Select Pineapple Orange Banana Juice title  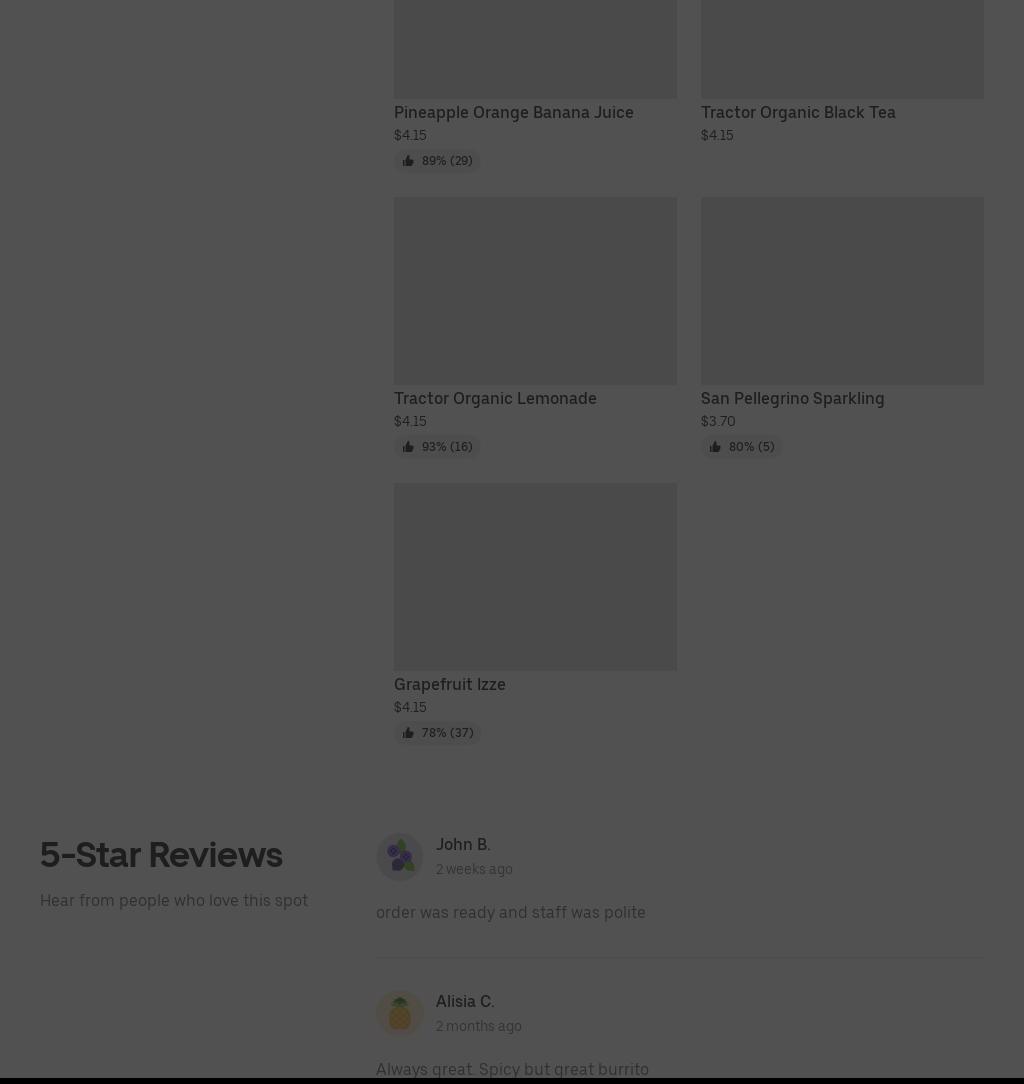tap(514, 112)
